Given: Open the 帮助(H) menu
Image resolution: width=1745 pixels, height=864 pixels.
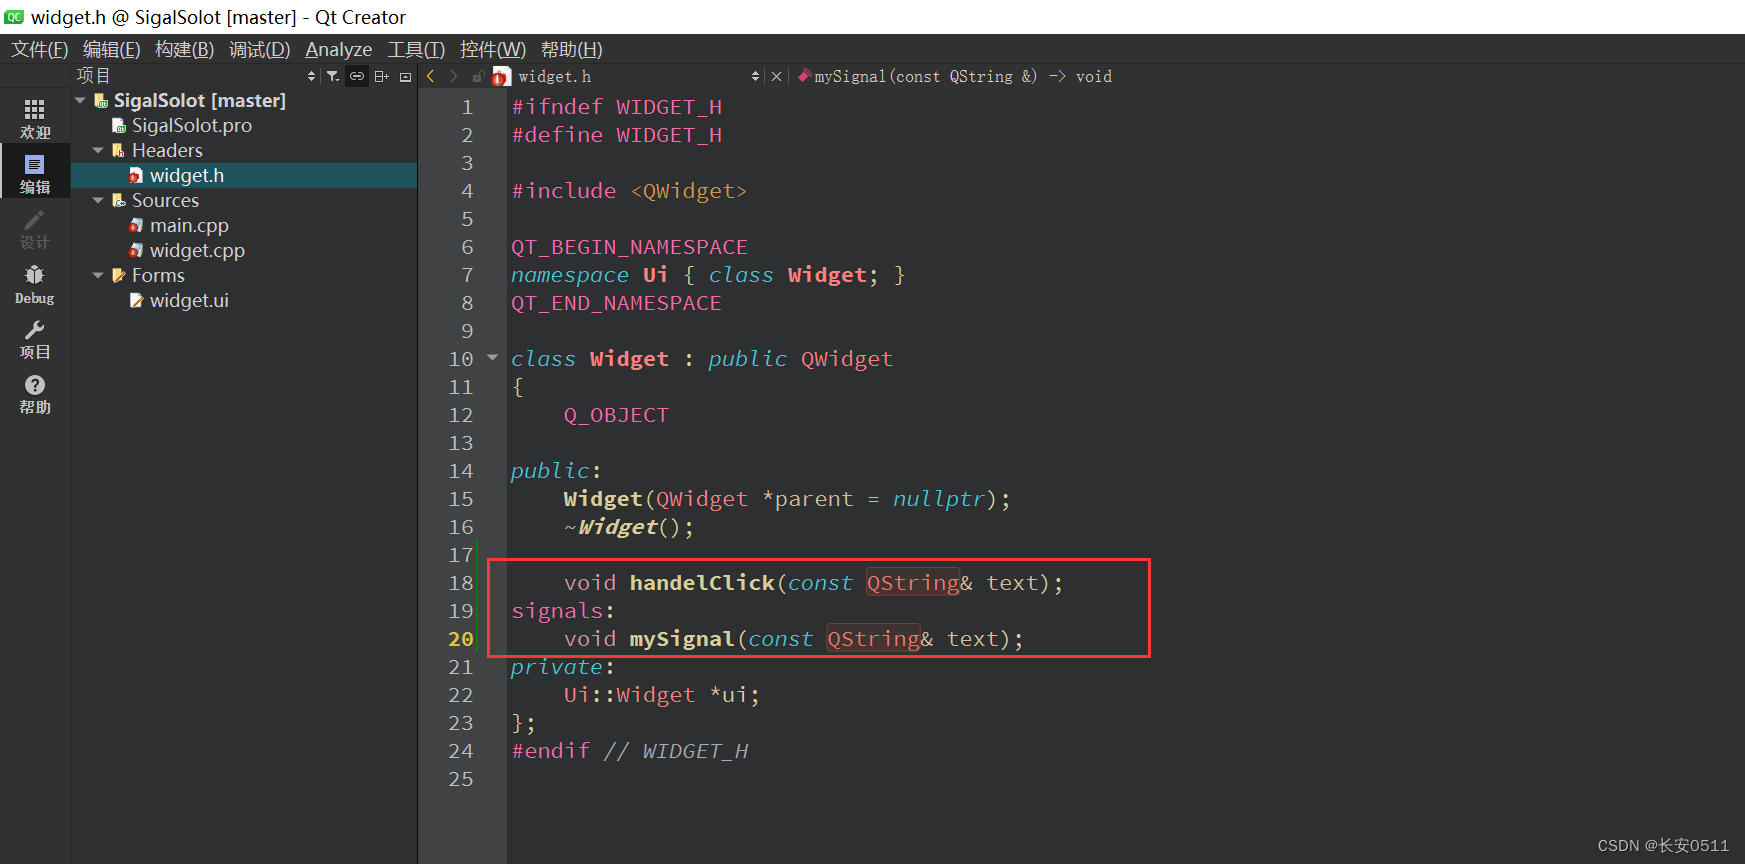Looking at the screenshot, I should 572,49.
